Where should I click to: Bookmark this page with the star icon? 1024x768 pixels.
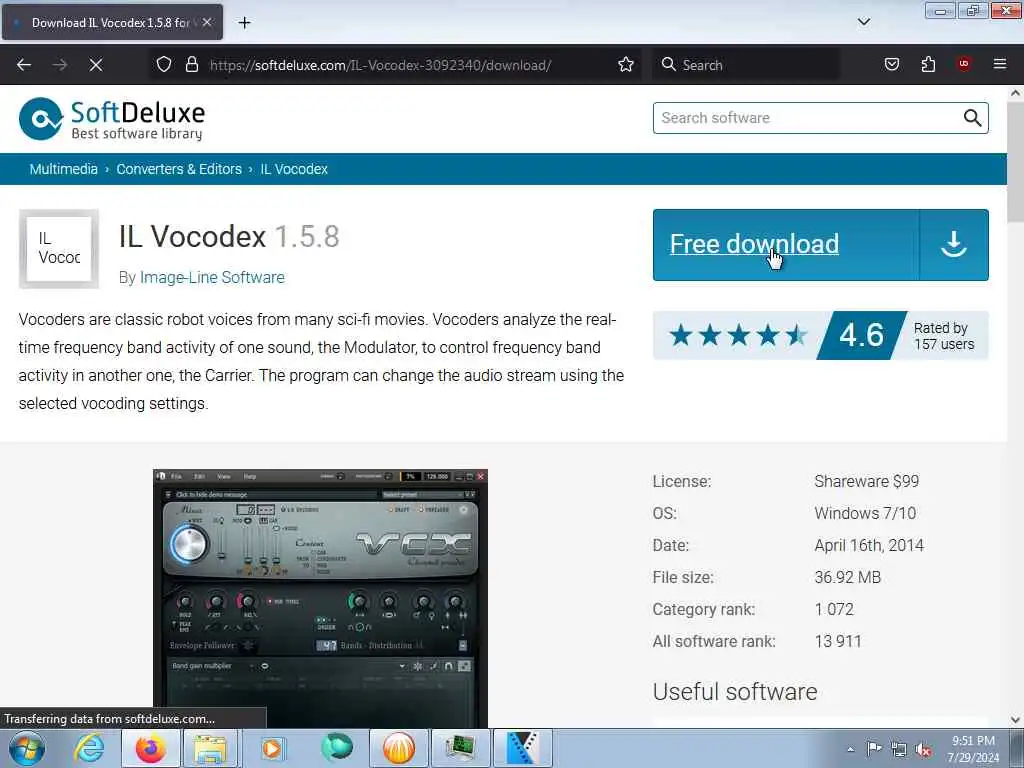(626, 65)
